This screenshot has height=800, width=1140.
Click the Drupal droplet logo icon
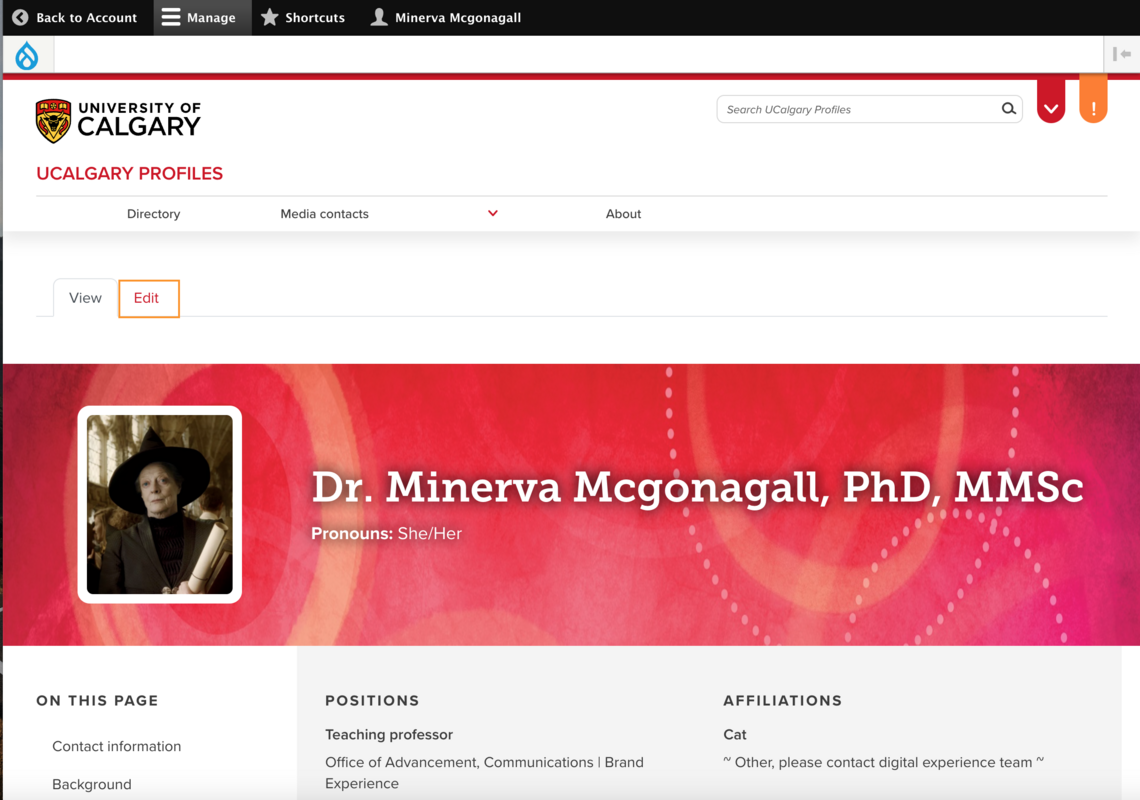pyautogui.click(x=26, y=54)
